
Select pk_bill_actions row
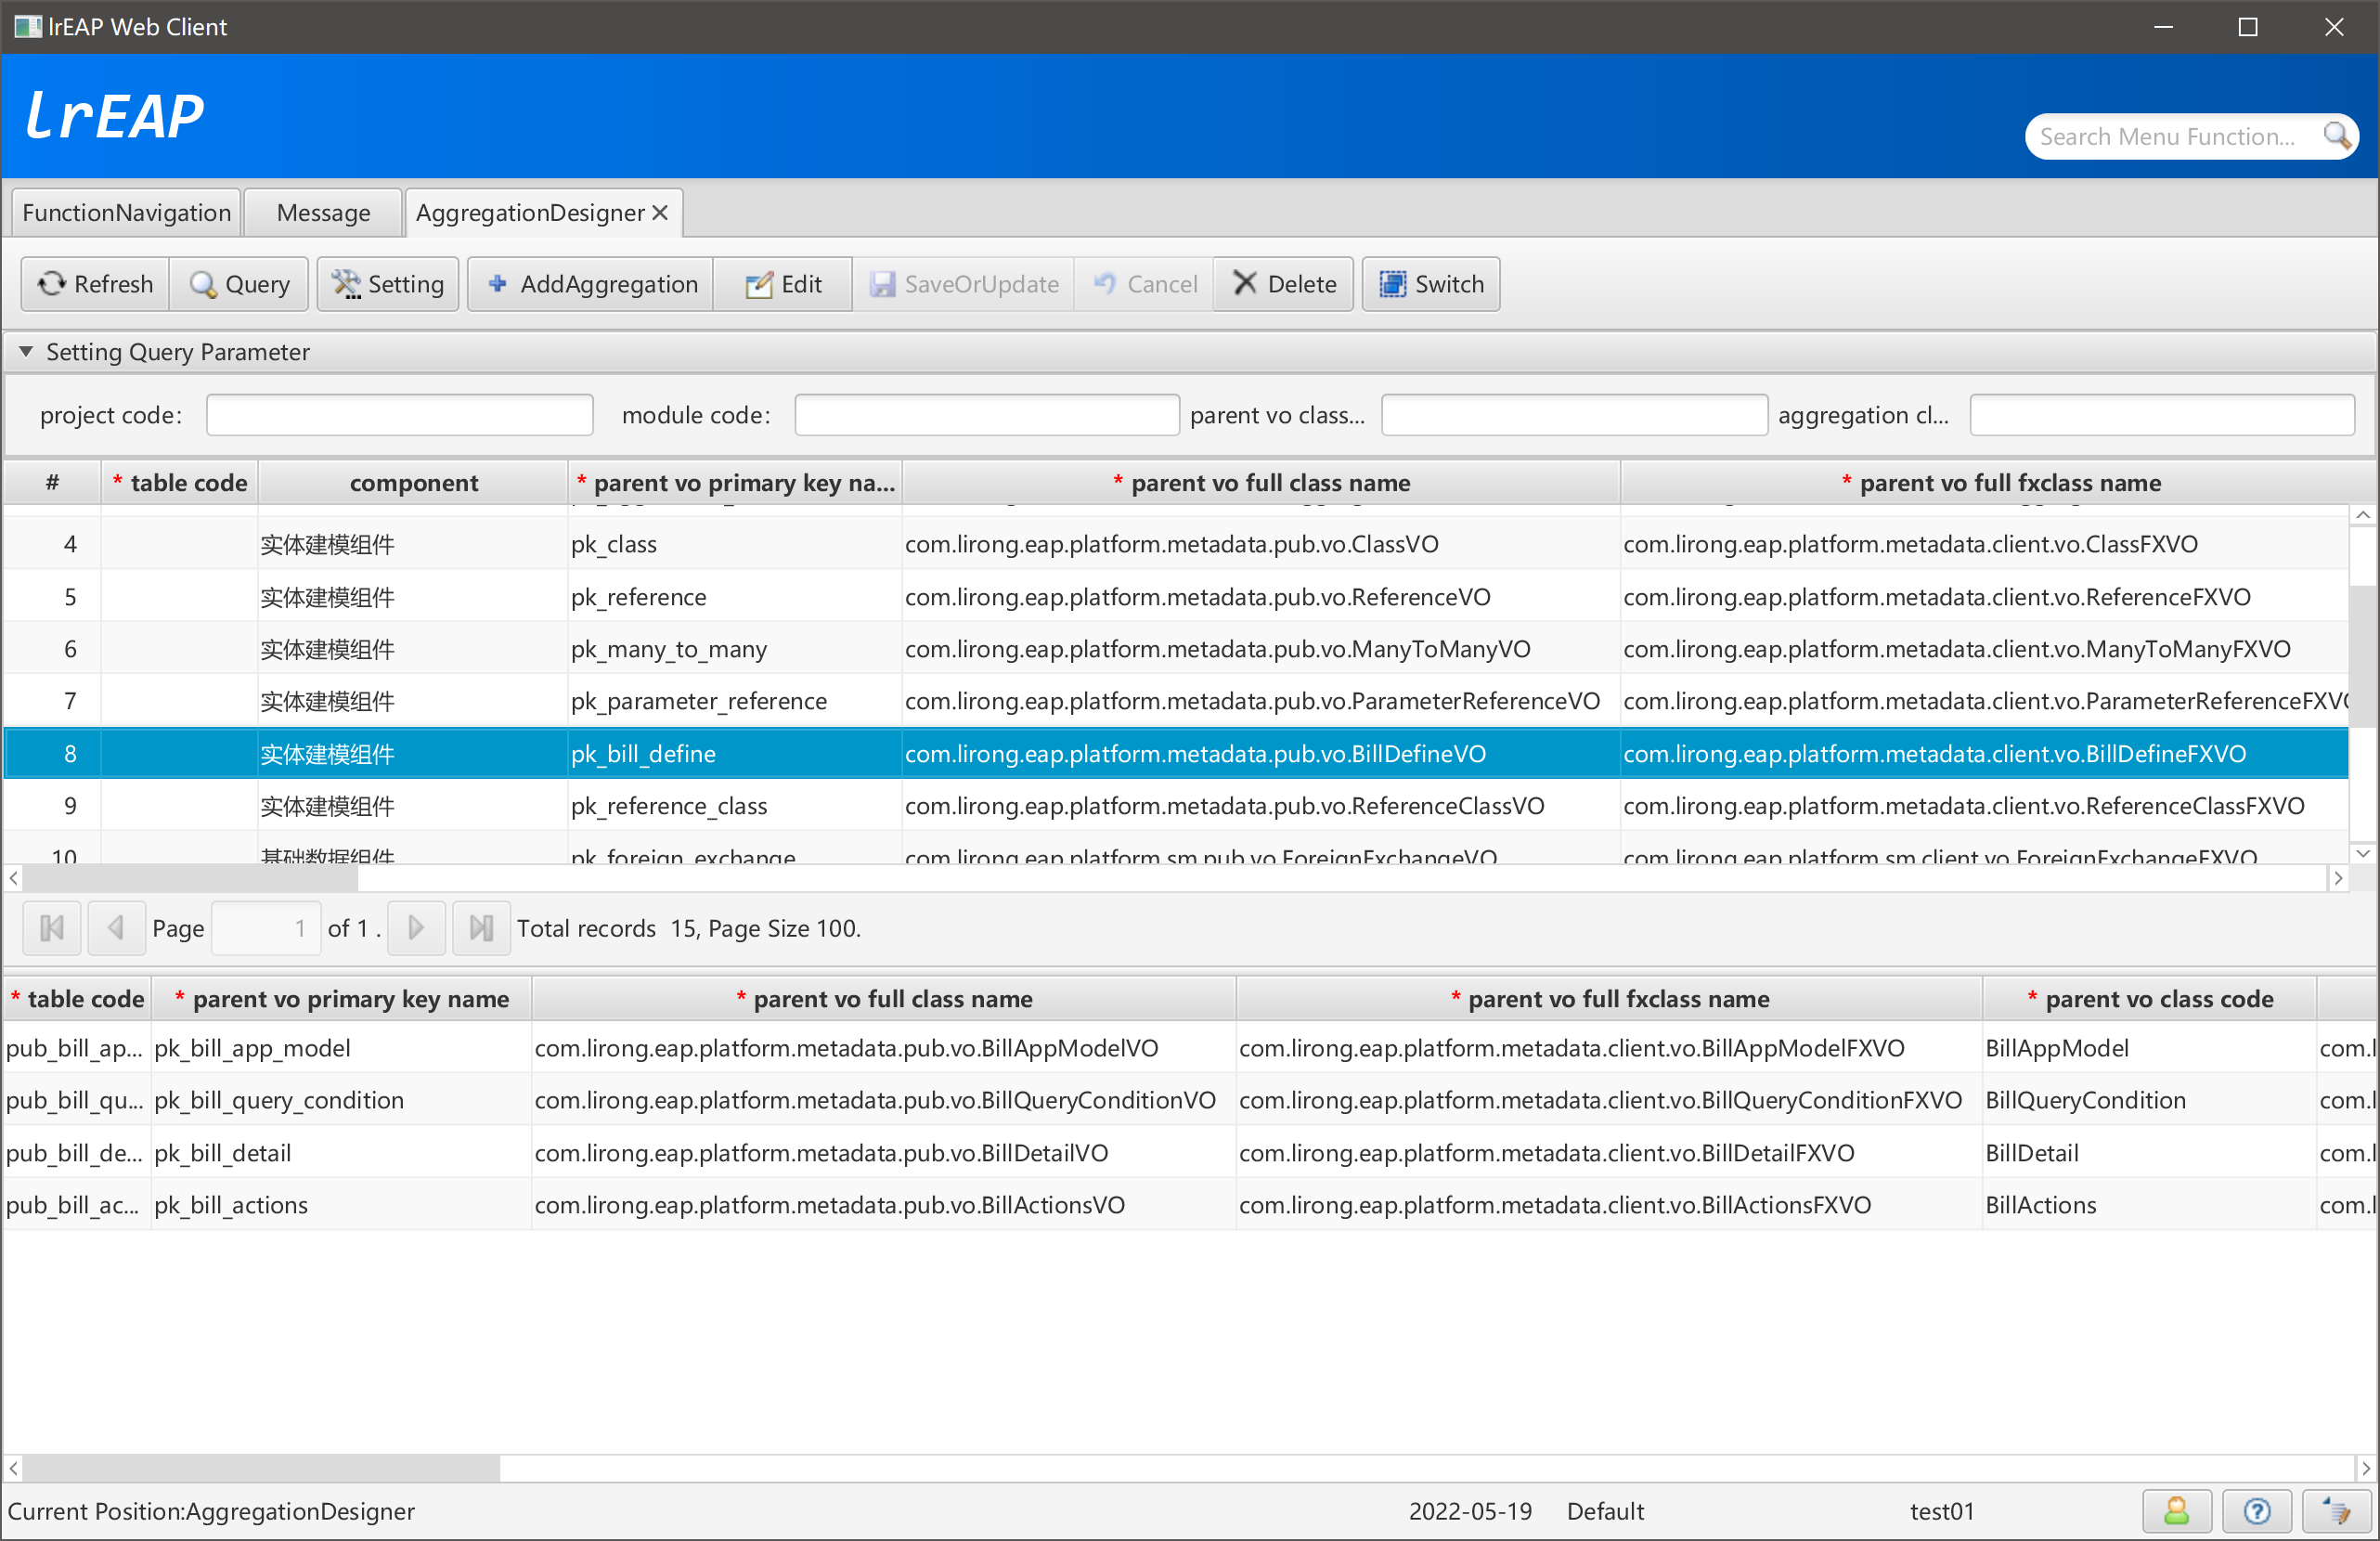(1190, 1205)
